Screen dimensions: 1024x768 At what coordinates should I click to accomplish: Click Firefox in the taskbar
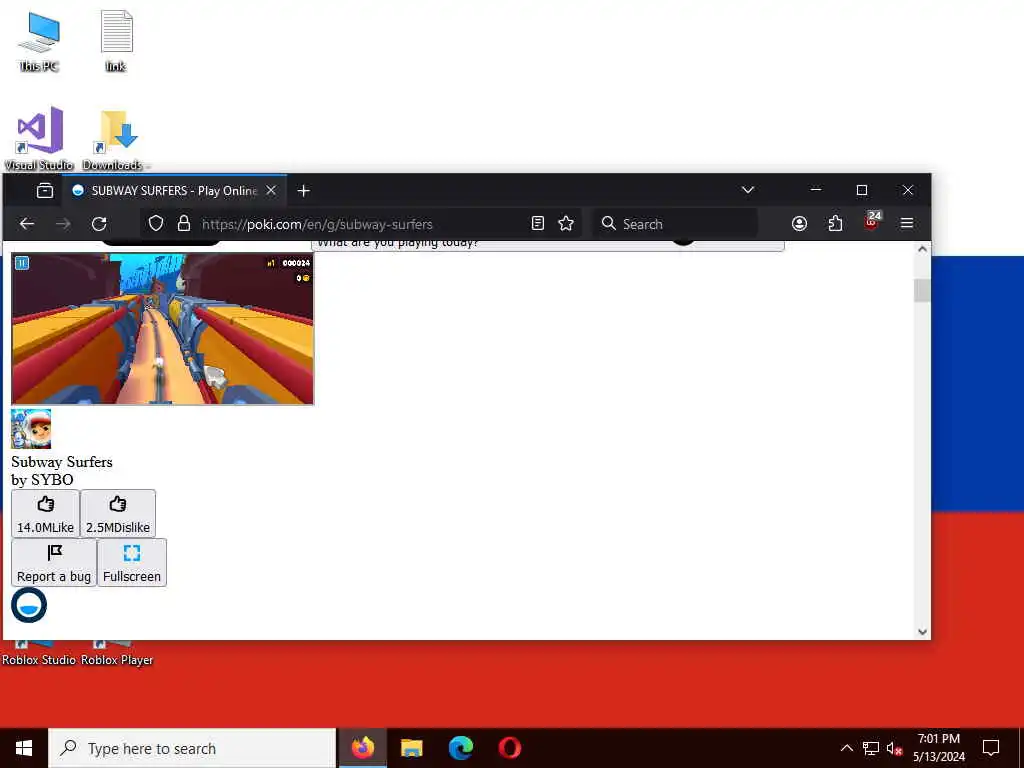coord(363,748)
